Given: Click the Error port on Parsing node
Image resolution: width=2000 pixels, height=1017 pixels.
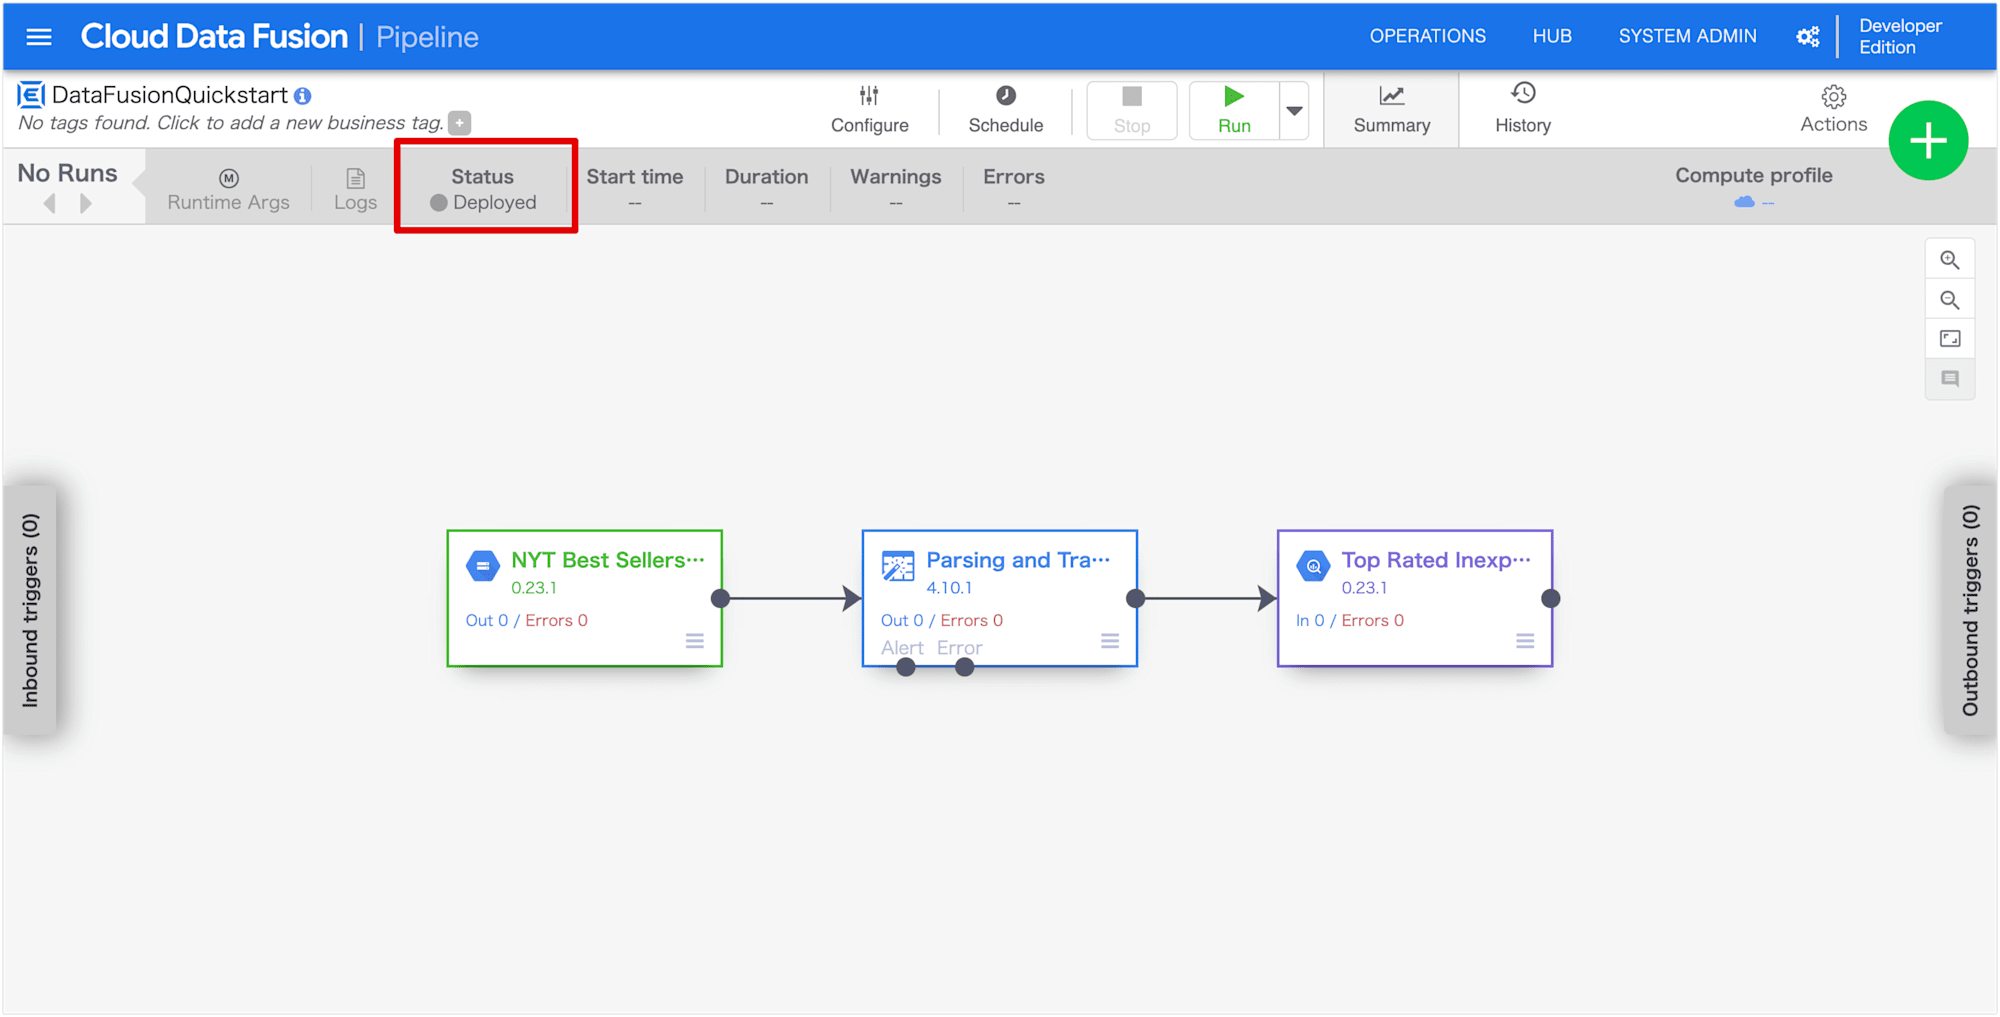Looking at the screenshot, I should tap(964, 667).
